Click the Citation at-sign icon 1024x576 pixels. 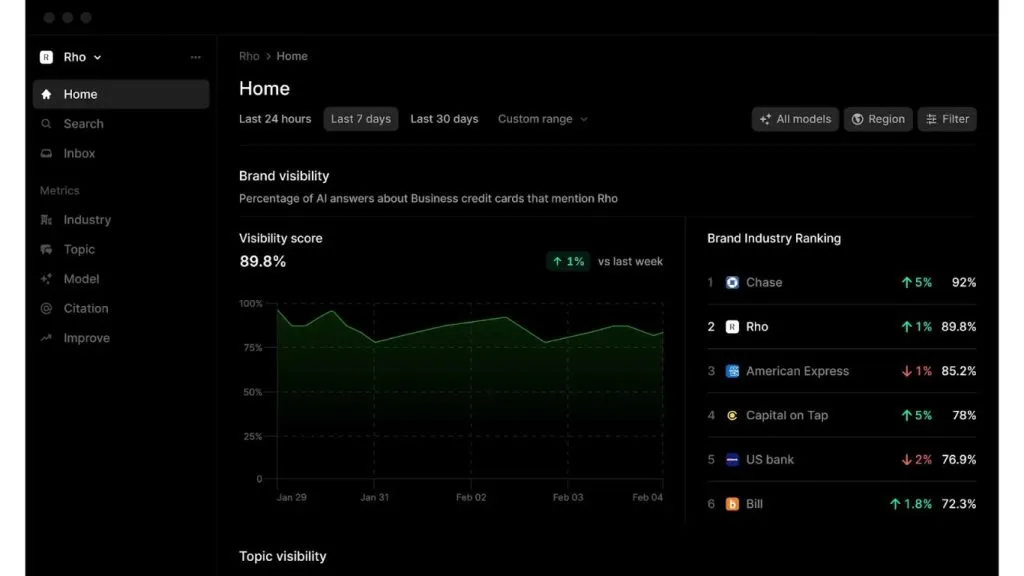click(46, 308)
